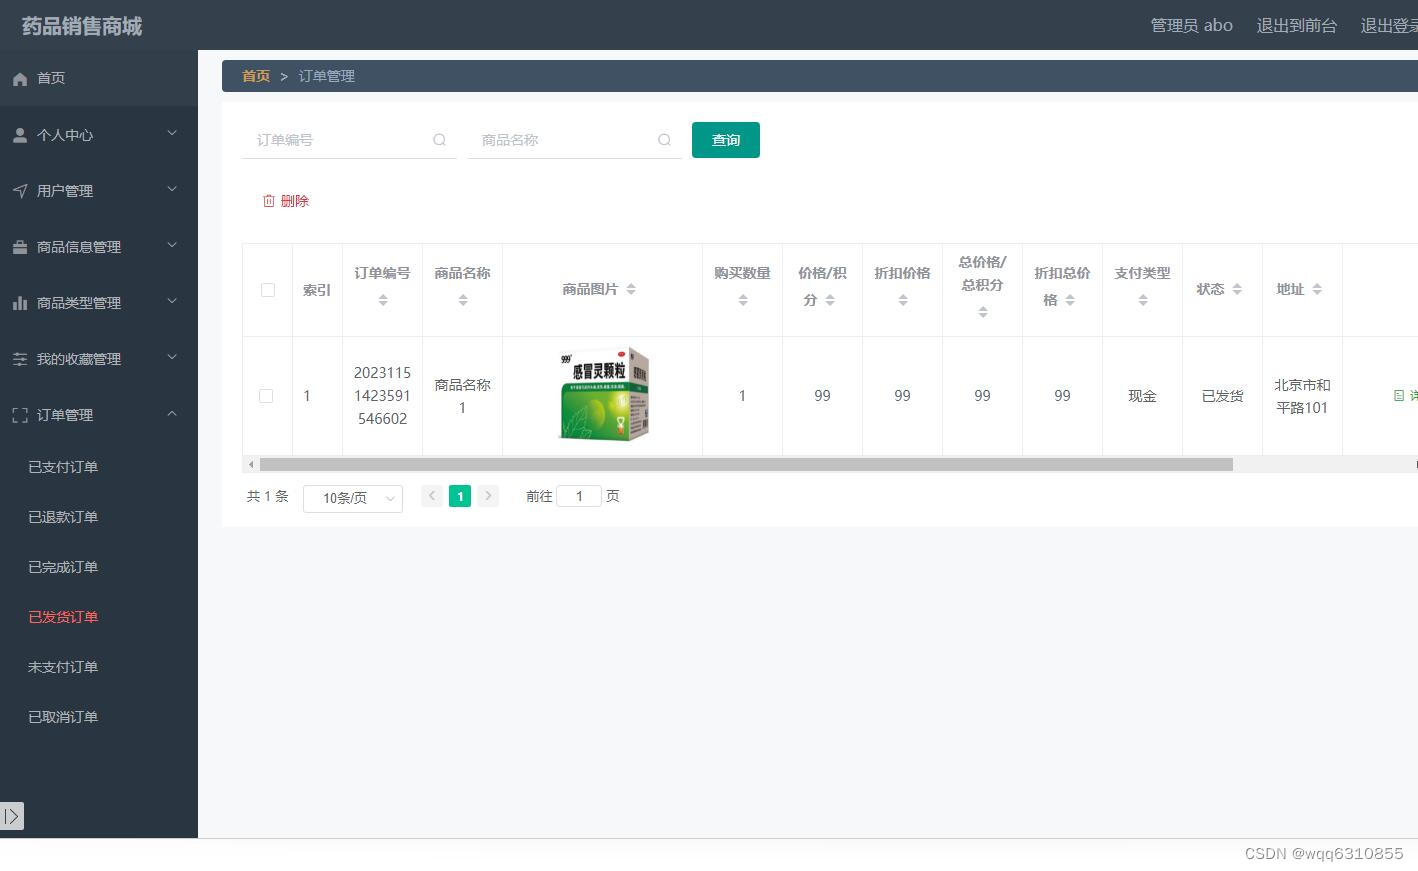This screenshot has width=1418, height=871.
Task: Sort by 价格/积分 column arrows
Action: (x=830, y=300)
